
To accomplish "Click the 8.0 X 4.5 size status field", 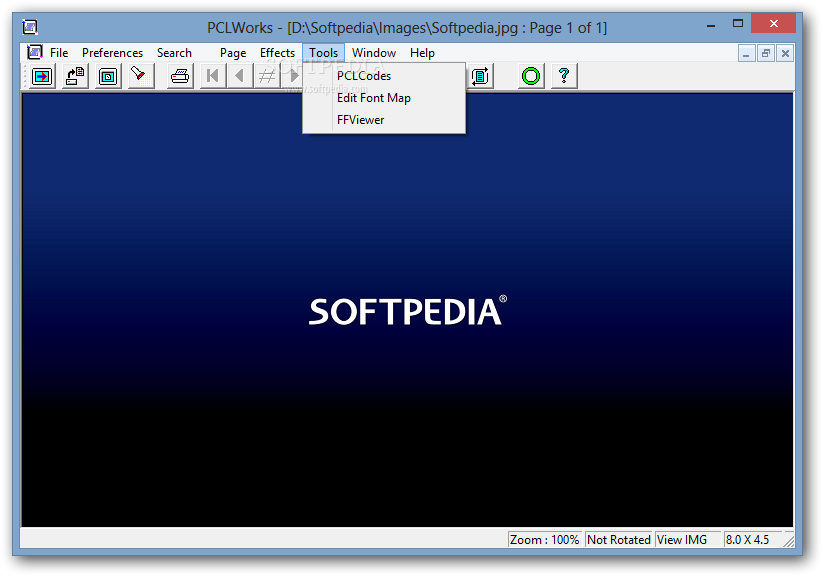I will click(753, 539).
